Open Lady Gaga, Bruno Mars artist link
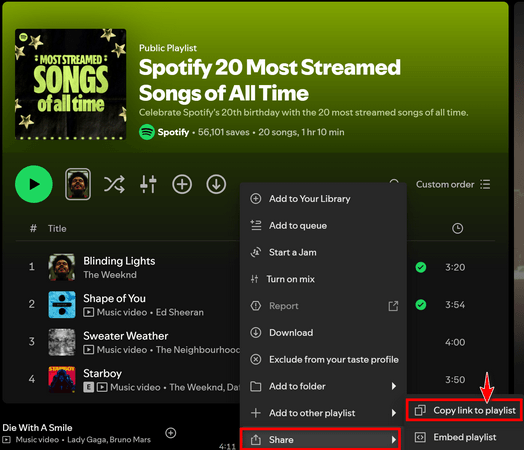 click(109, 440)
